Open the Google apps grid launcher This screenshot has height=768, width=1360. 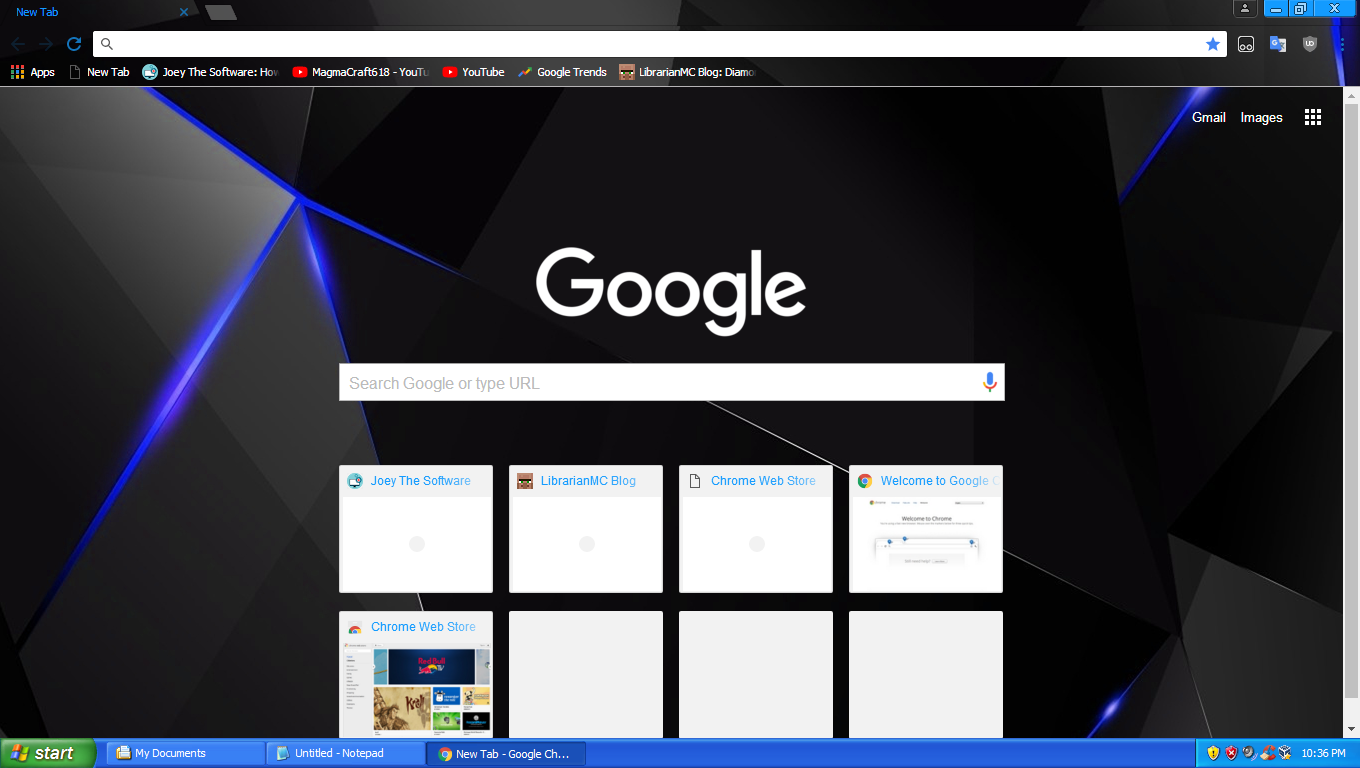click(x=1313, y=117)
